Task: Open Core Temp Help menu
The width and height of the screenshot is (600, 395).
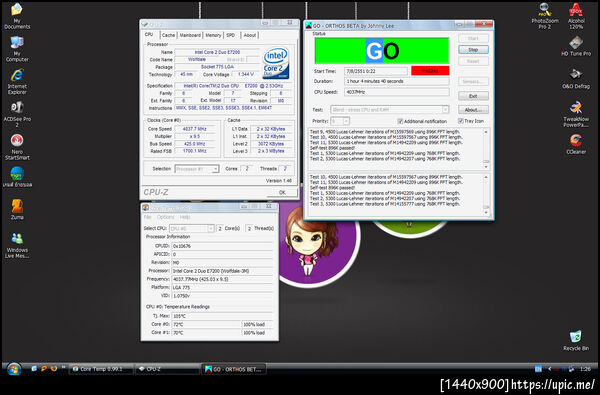Action: click(185, 217)
